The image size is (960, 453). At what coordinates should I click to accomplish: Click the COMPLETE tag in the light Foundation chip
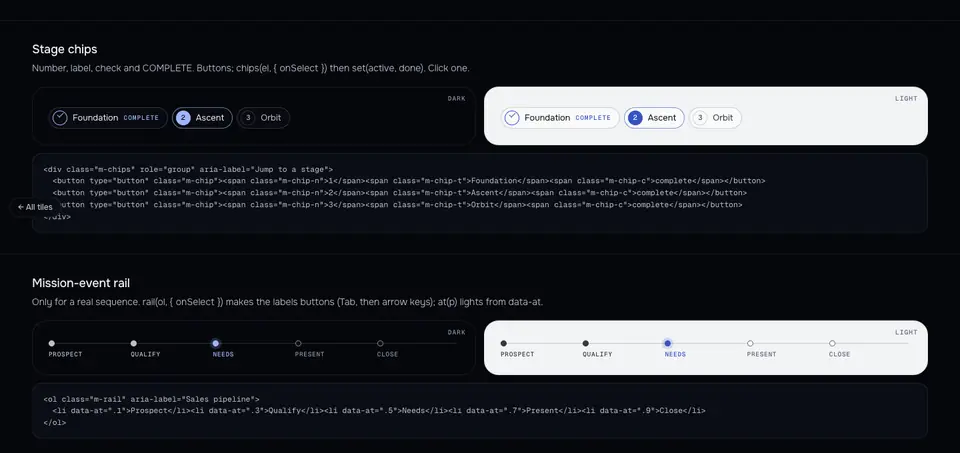coord(593,118)
